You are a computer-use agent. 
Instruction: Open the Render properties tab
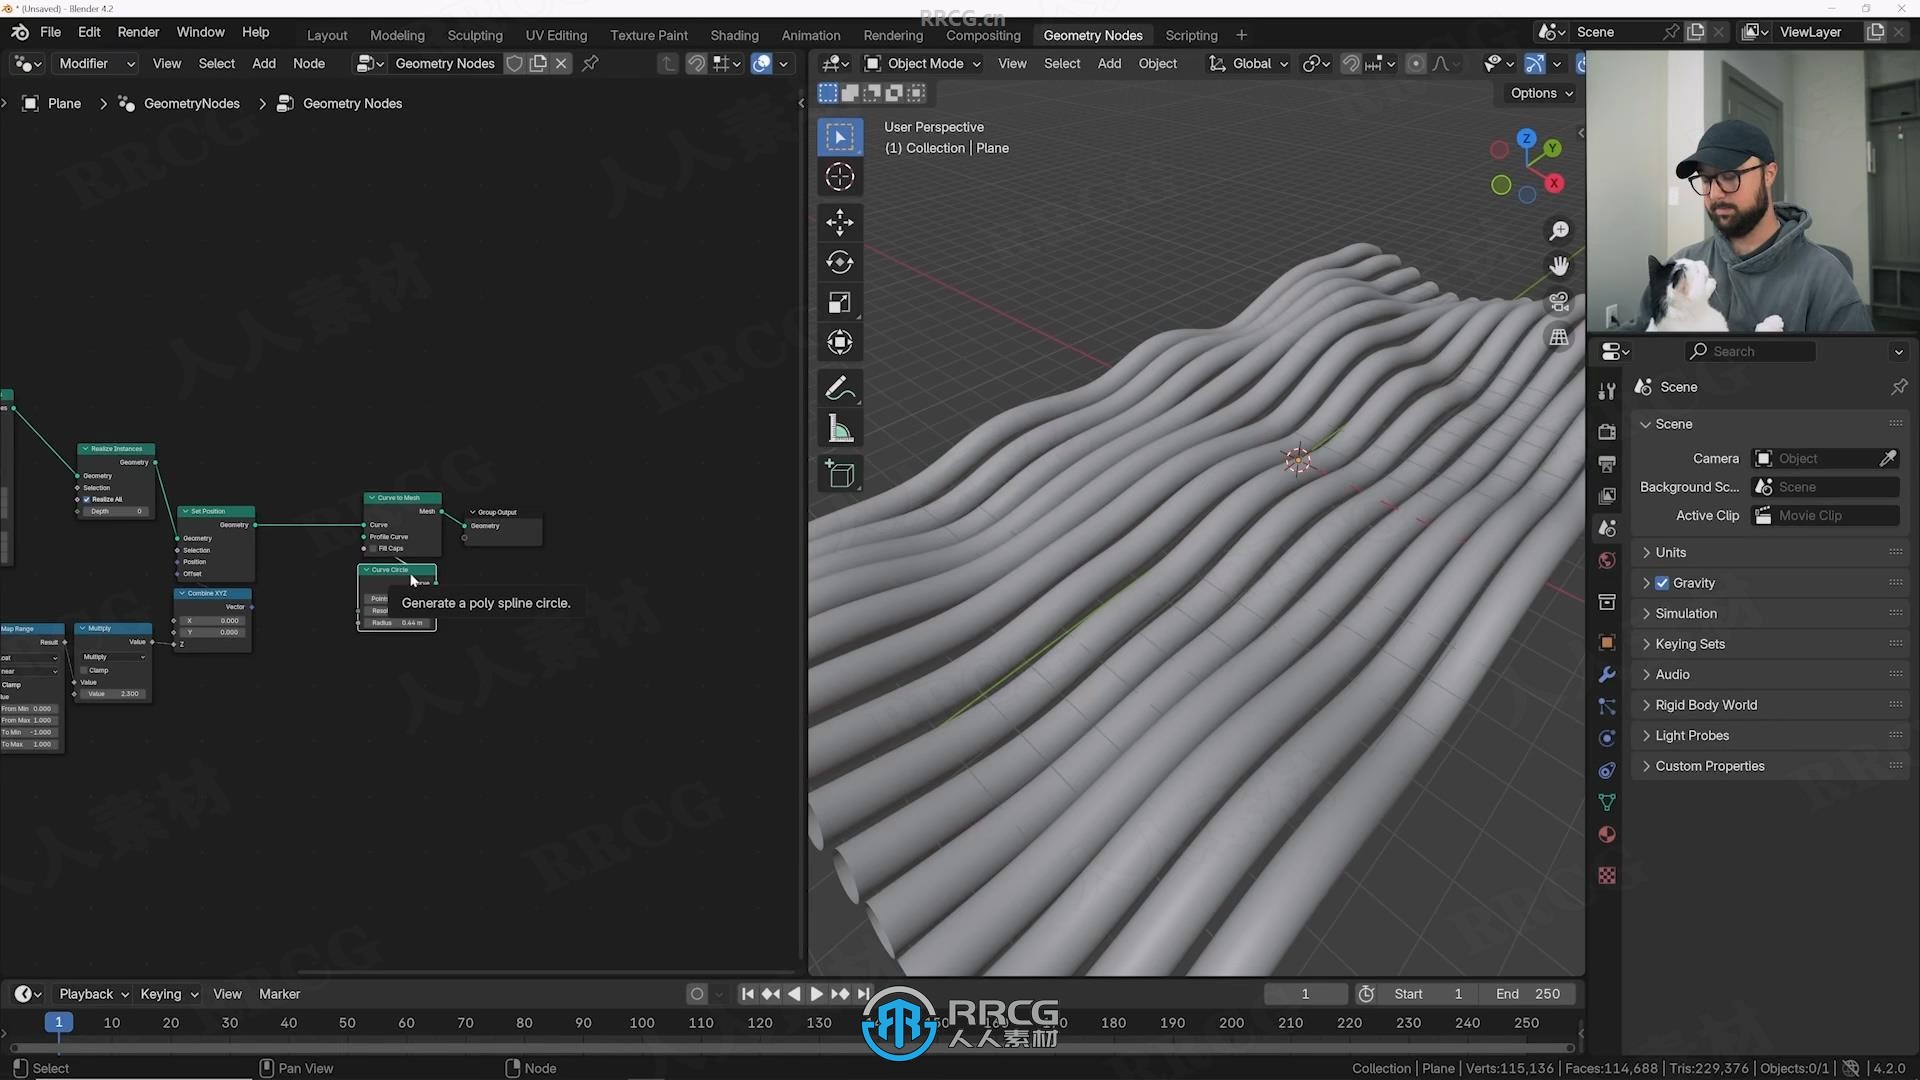1607,432
